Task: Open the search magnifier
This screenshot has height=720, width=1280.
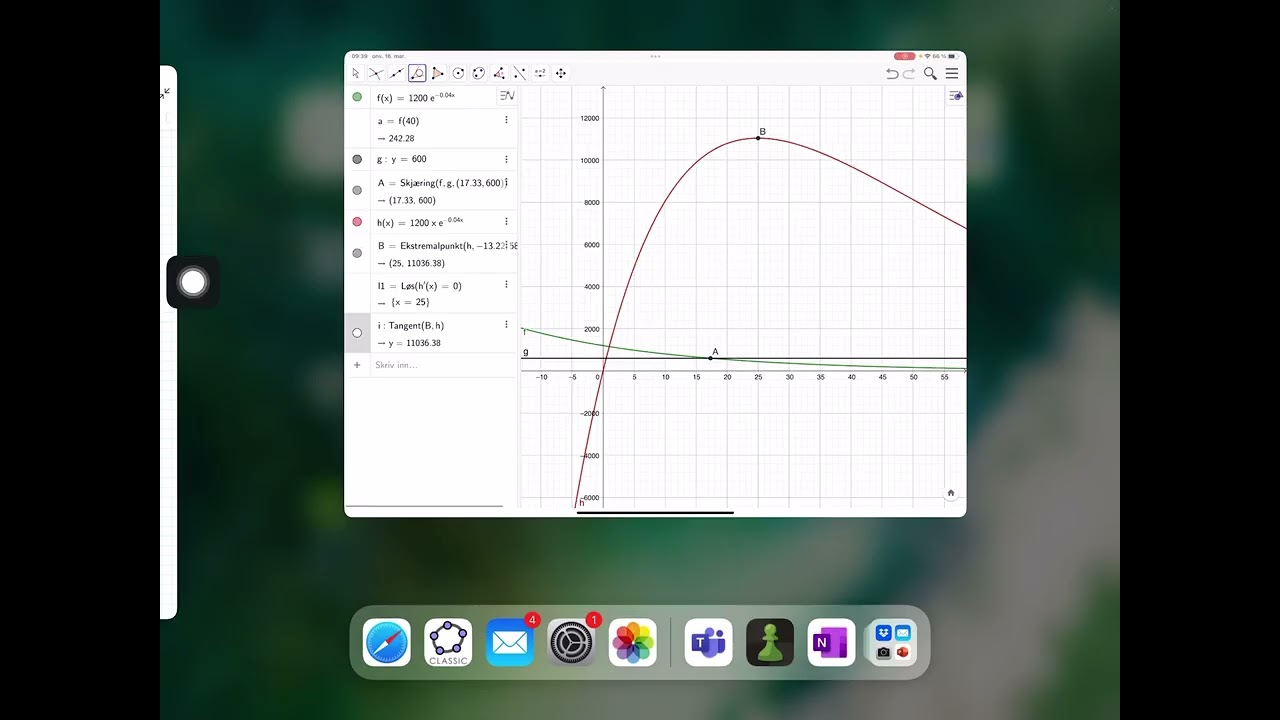Action: (x=930, y=73)
